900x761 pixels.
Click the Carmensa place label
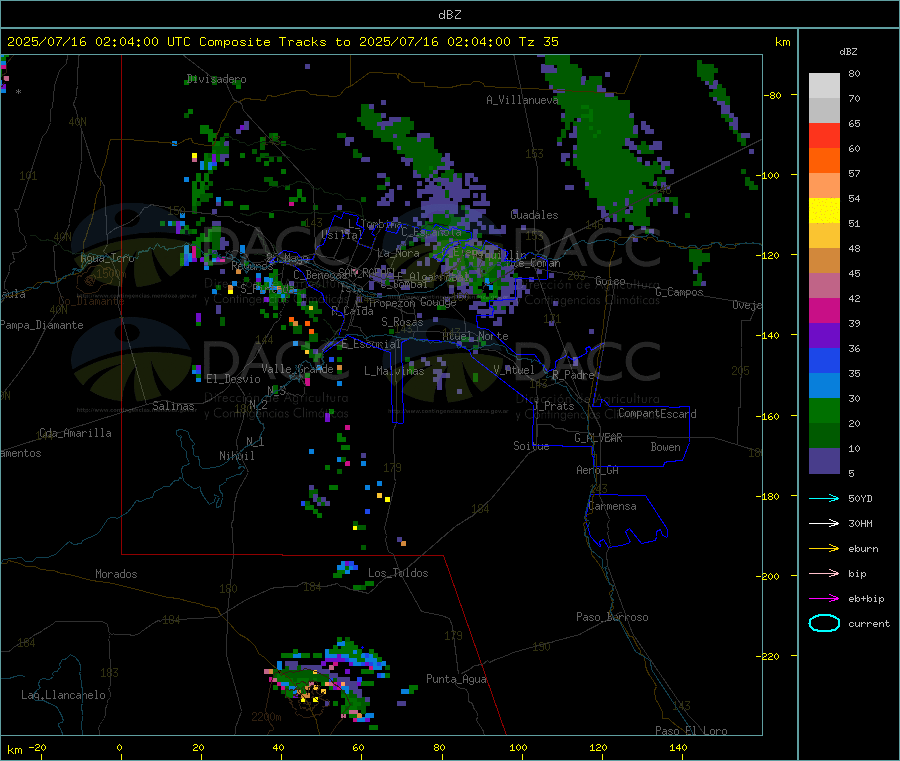612,506
